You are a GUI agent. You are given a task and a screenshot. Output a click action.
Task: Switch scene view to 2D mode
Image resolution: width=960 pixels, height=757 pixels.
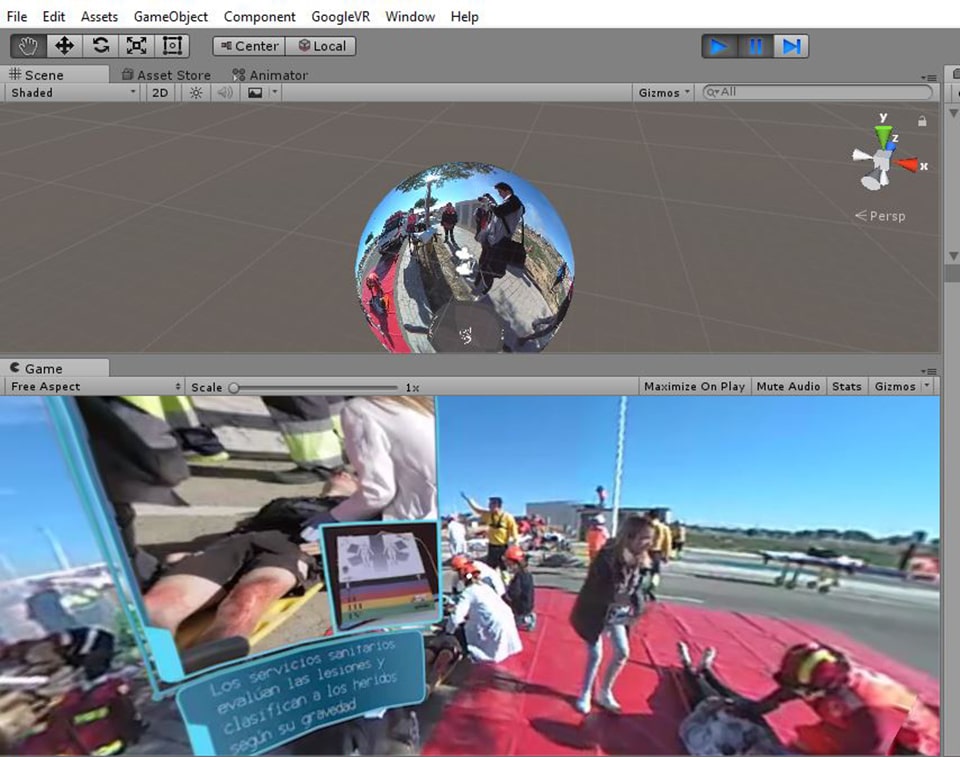pos(160,92)
